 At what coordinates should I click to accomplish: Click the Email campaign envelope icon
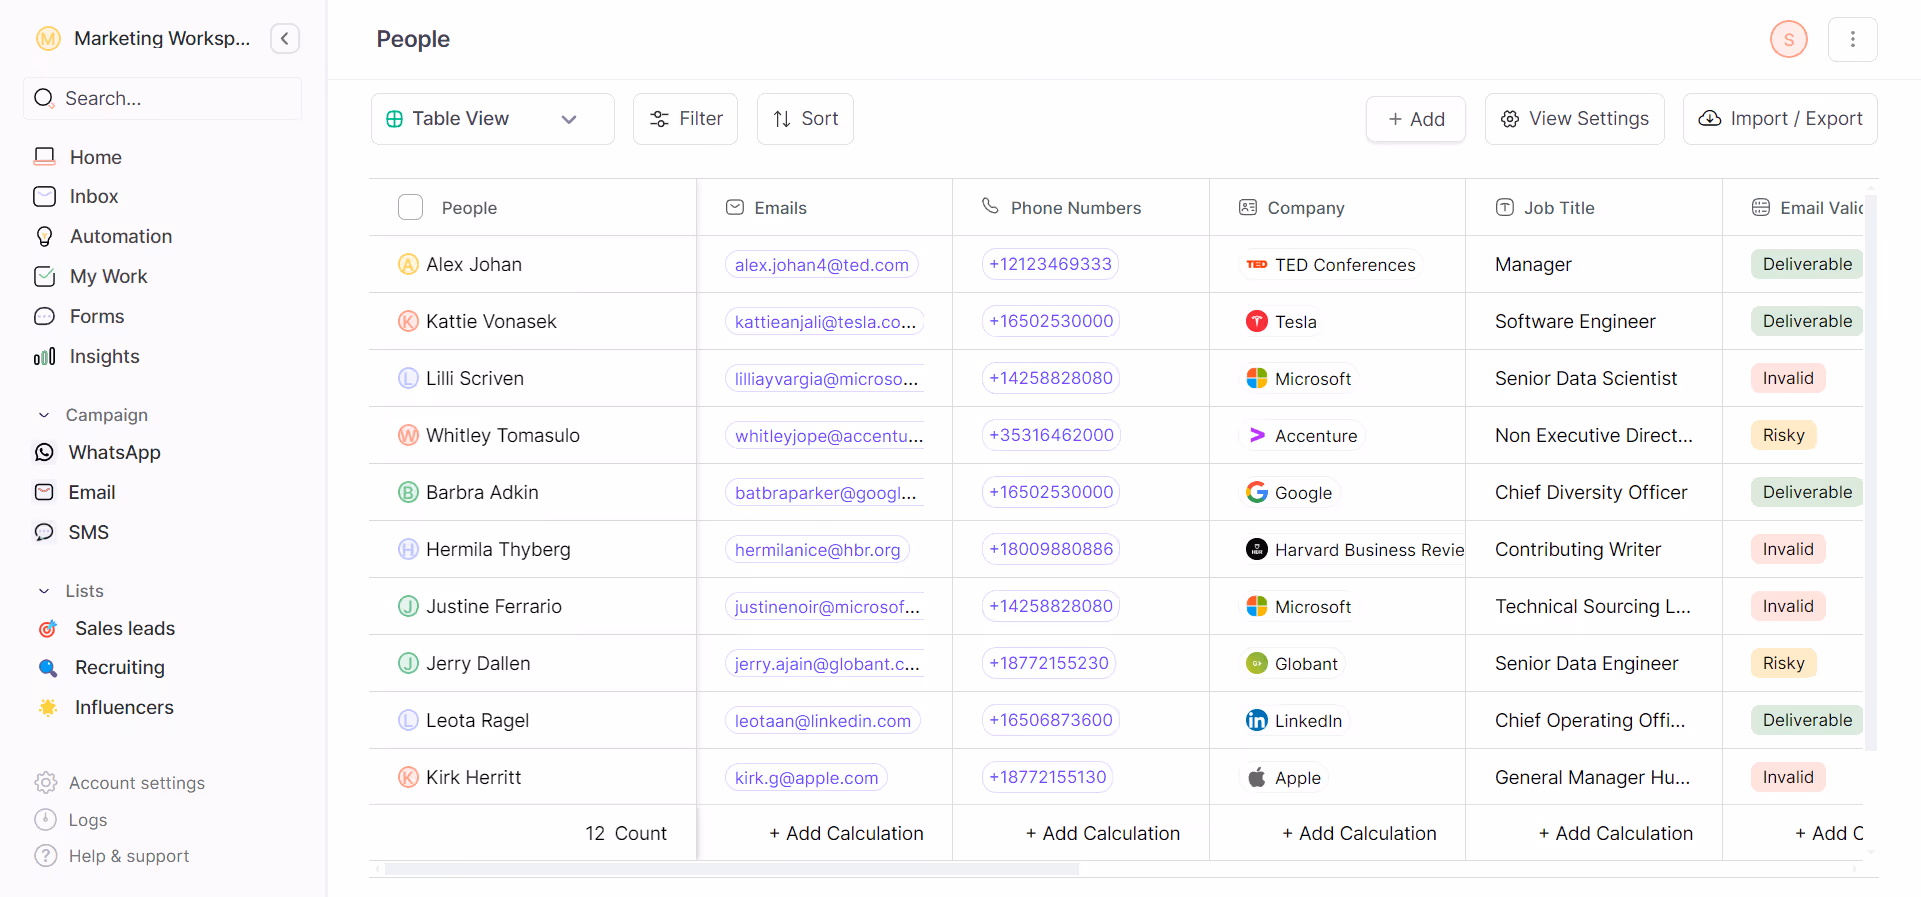click(44, 492)
